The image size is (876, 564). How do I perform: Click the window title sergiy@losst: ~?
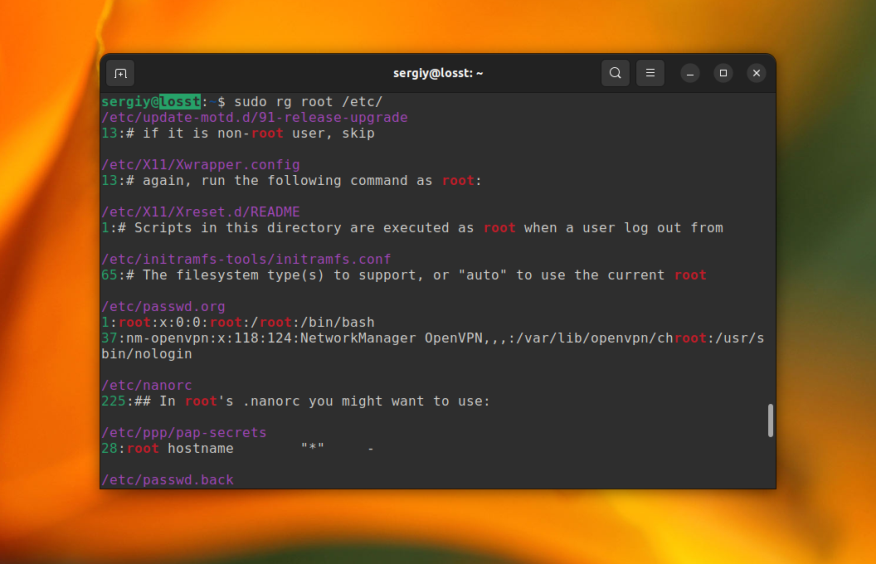coord(438,73)
